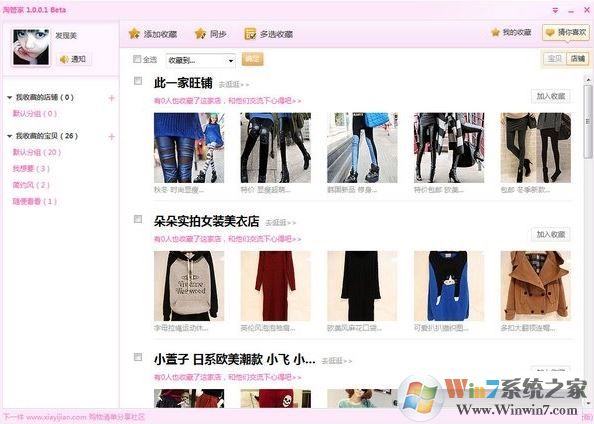Collapse the 我收藏的店铺 tree section

(x=9, y=98)
